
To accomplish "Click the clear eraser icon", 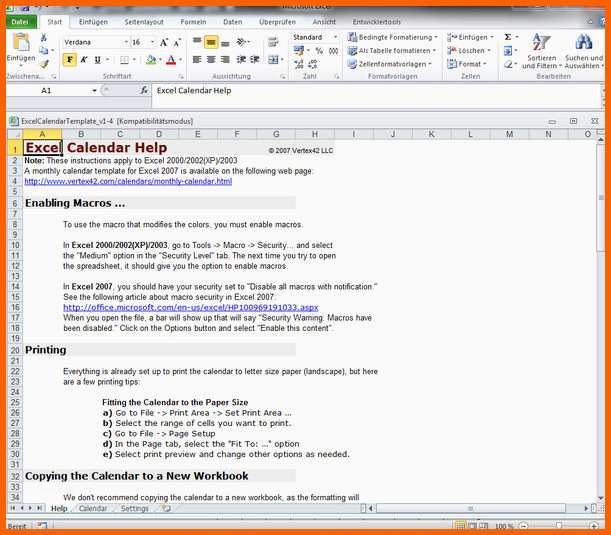I will [x=508, y=64].
